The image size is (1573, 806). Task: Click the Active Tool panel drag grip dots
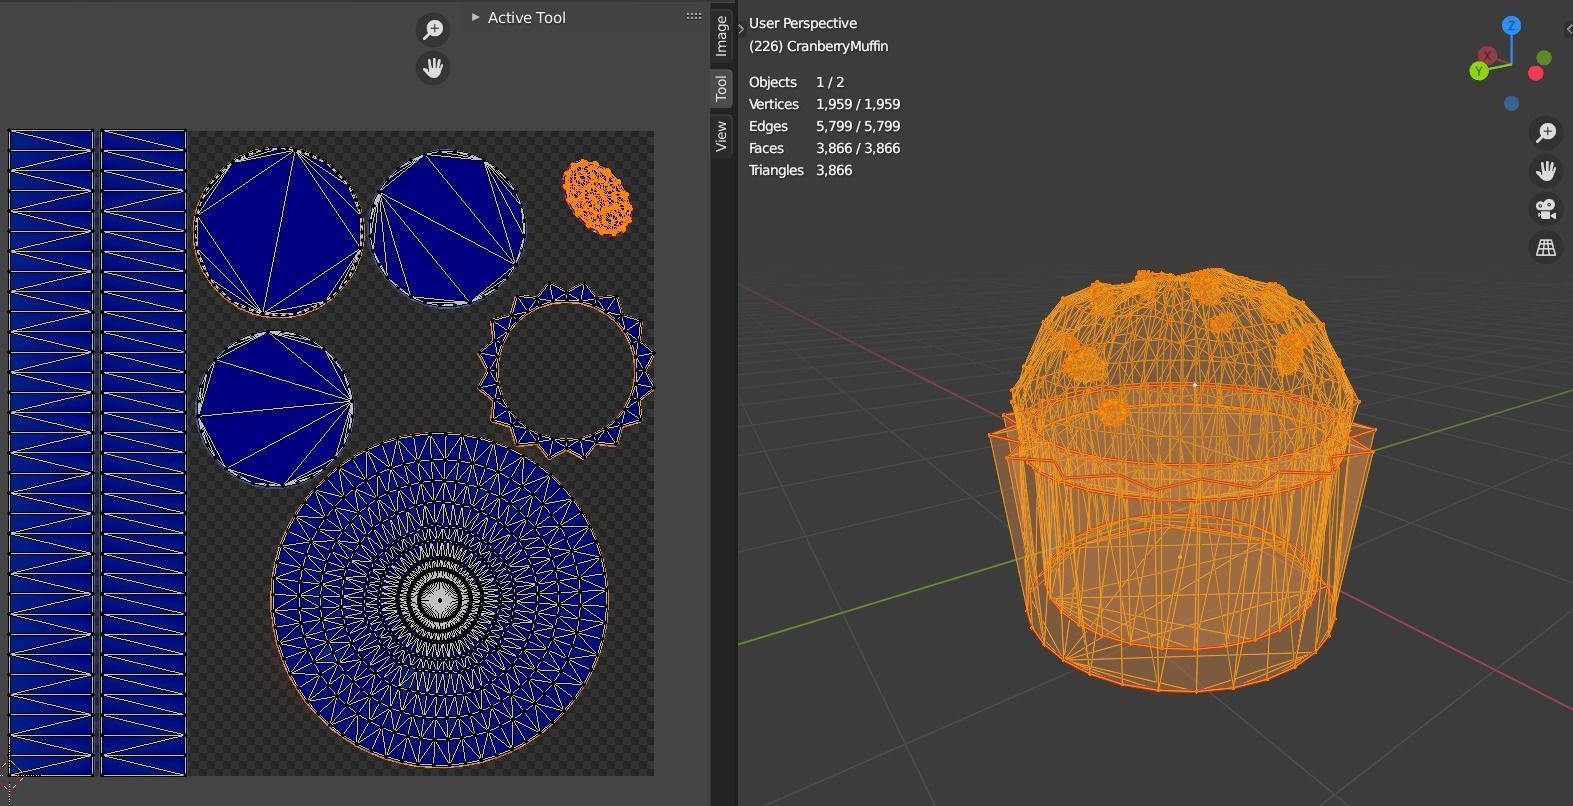coord(694,16)
